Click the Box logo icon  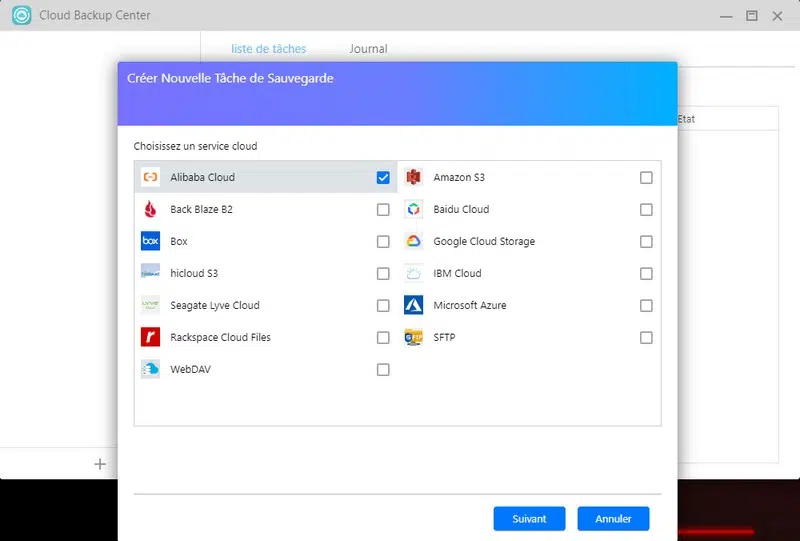pyautogui.click(x=150, y=241)
